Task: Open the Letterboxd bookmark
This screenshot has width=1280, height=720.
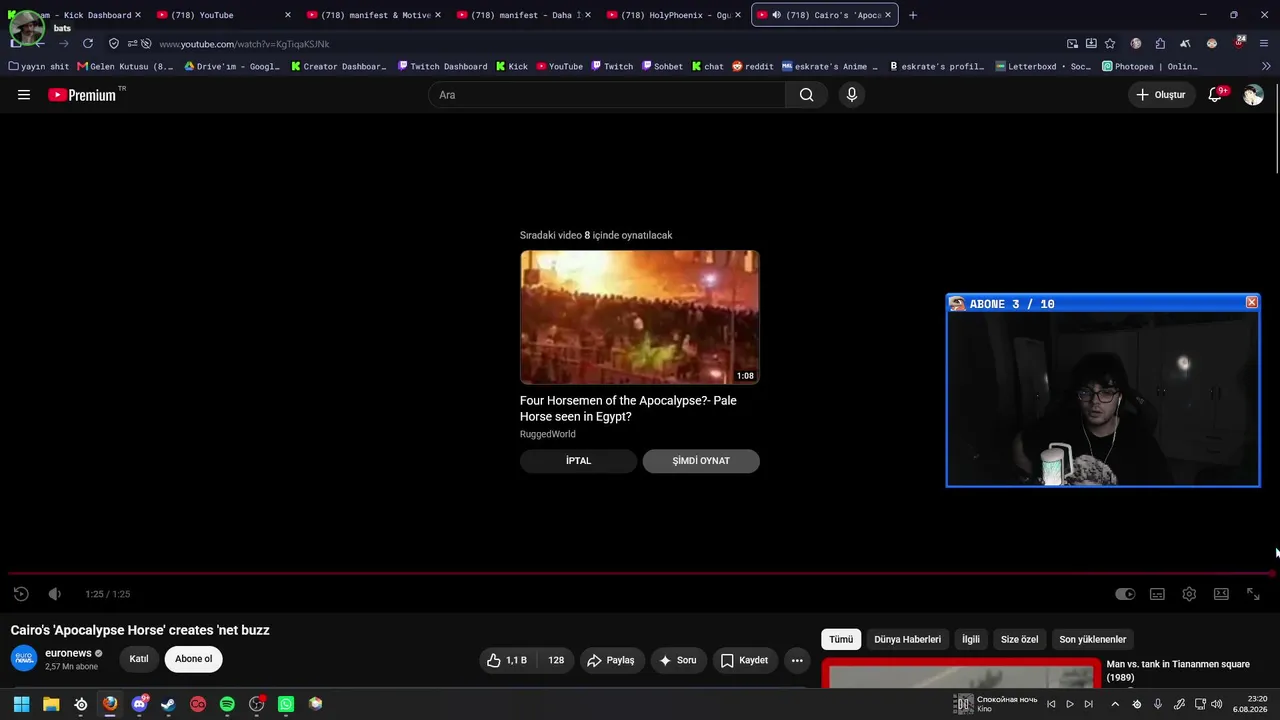Action: (1044, 67)
